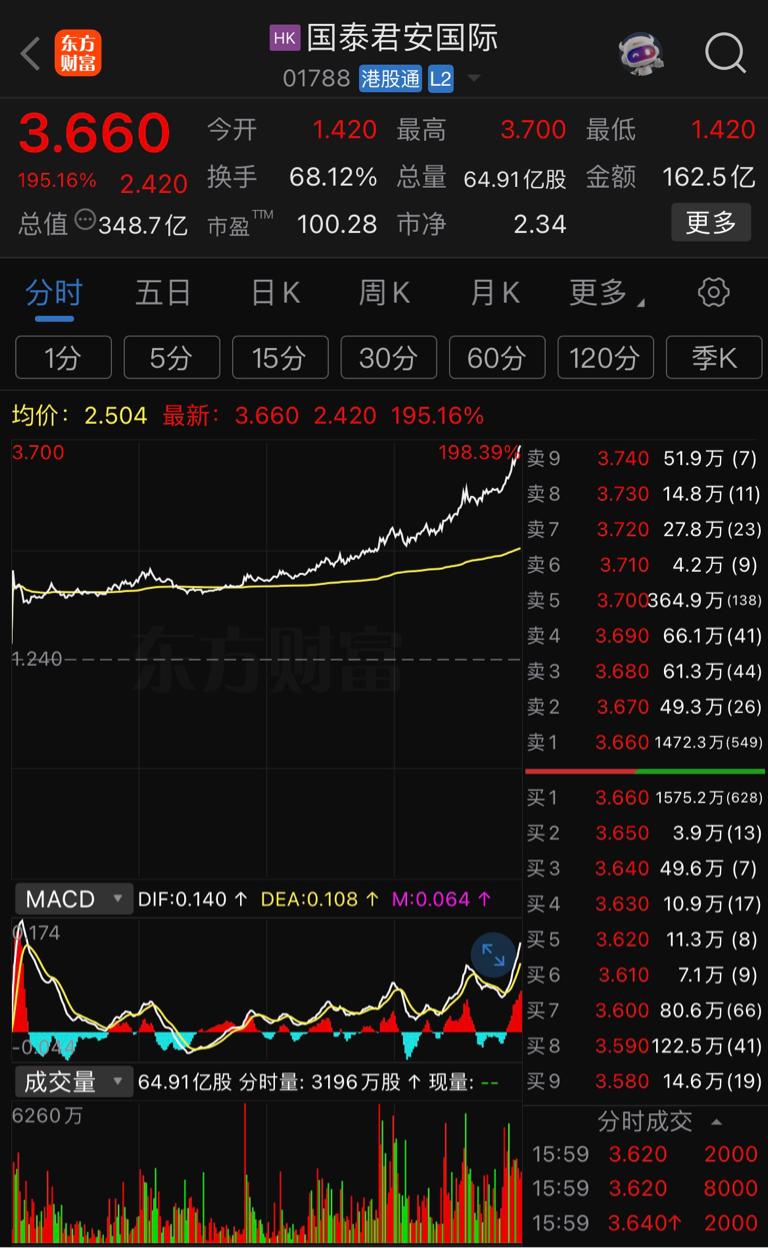The height and width of the screenshot is (1248, 768).
Task: Tap the 金额 162.5亿 value
Action: point(709,178)
